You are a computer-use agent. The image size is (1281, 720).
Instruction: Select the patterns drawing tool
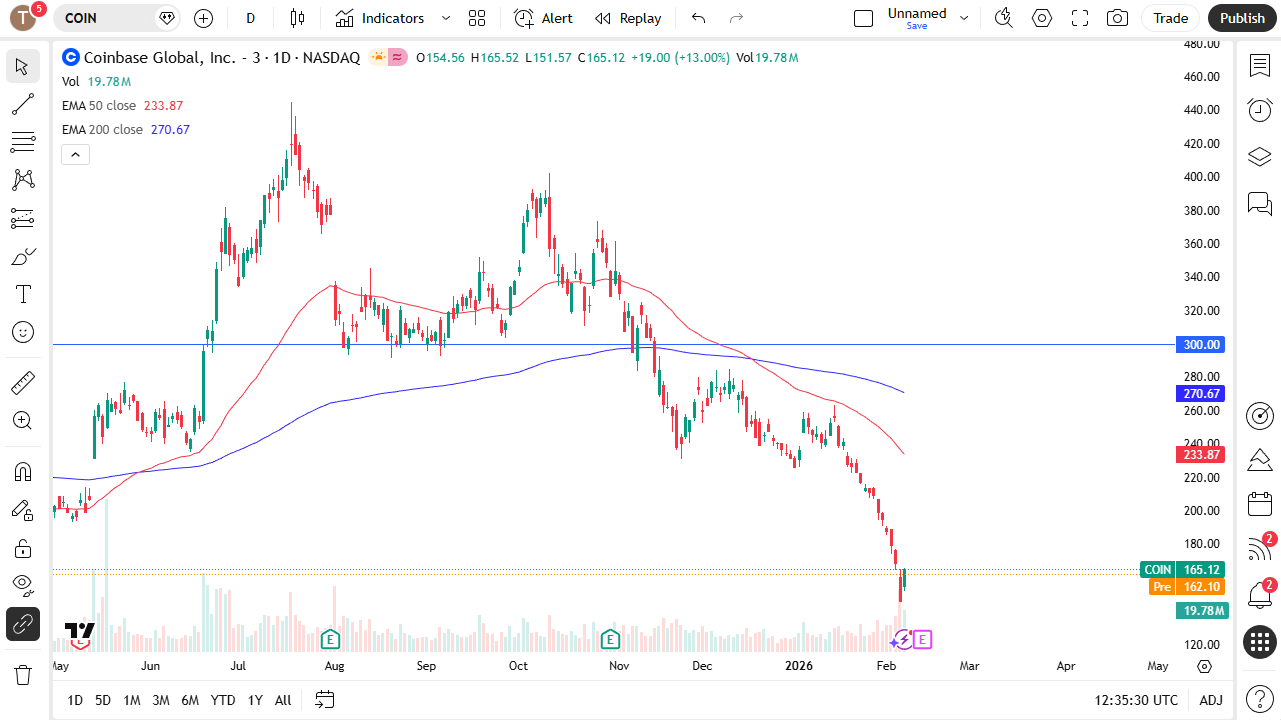pyautogui.click(x=22, y=180)
